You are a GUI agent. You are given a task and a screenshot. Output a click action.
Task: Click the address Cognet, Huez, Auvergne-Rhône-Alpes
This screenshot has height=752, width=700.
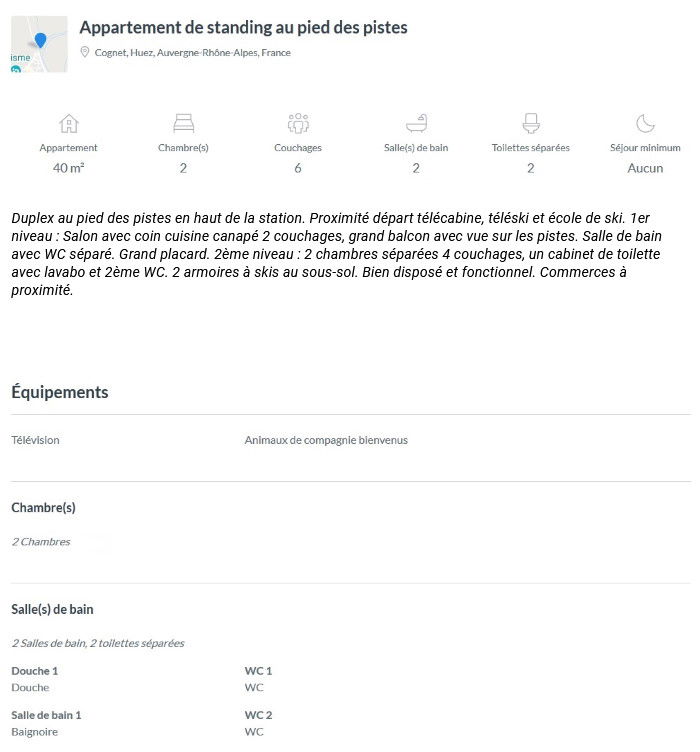pos(192,53)
